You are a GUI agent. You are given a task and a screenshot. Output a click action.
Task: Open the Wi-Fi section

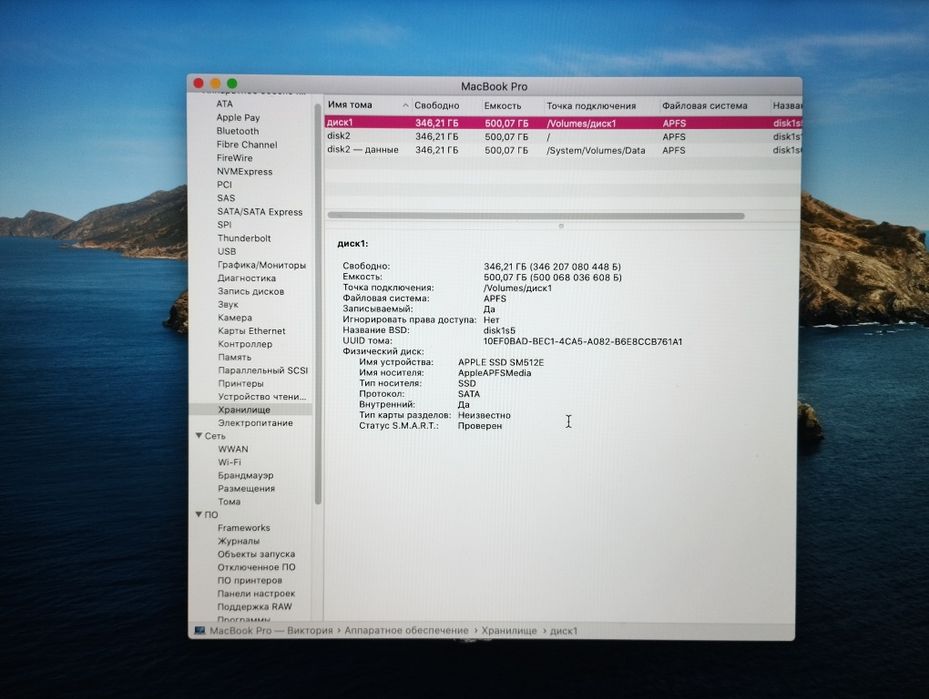click(x=229, y=462)
